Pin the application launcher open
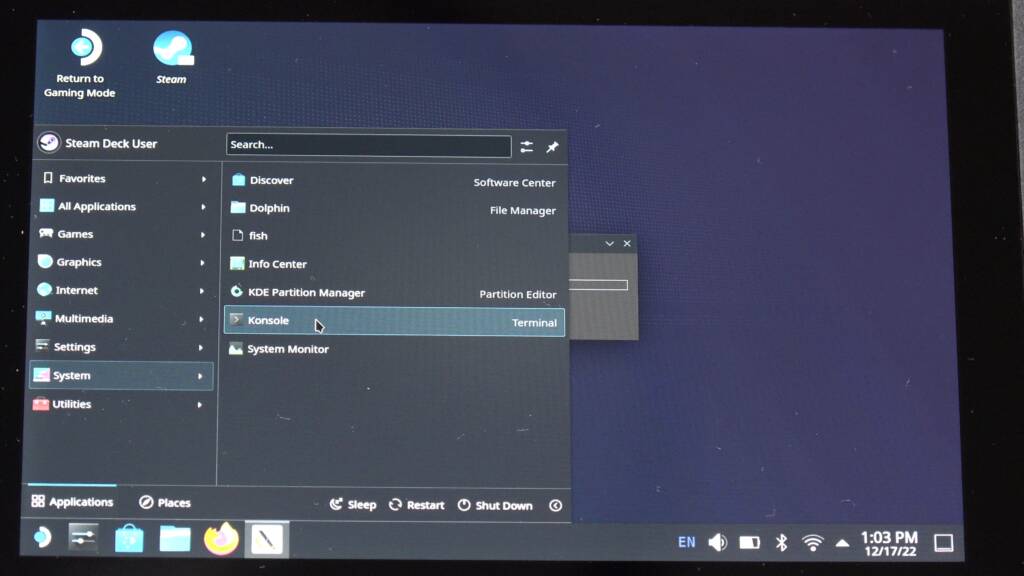1024x576 pixels. click(x=552, y=147)
